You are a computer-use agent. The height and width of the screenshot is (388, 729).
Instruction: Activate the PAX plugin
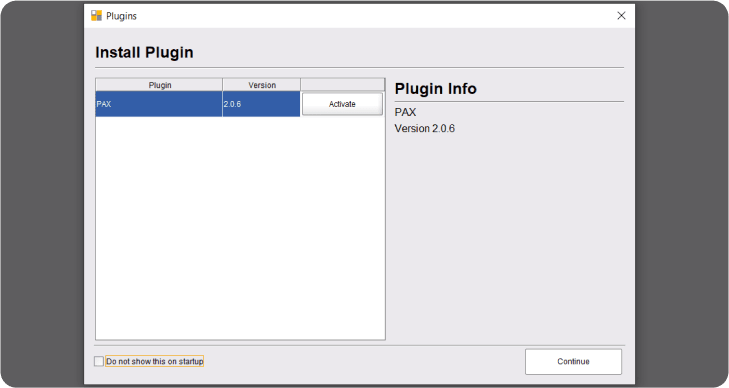[x=342, y=104]
